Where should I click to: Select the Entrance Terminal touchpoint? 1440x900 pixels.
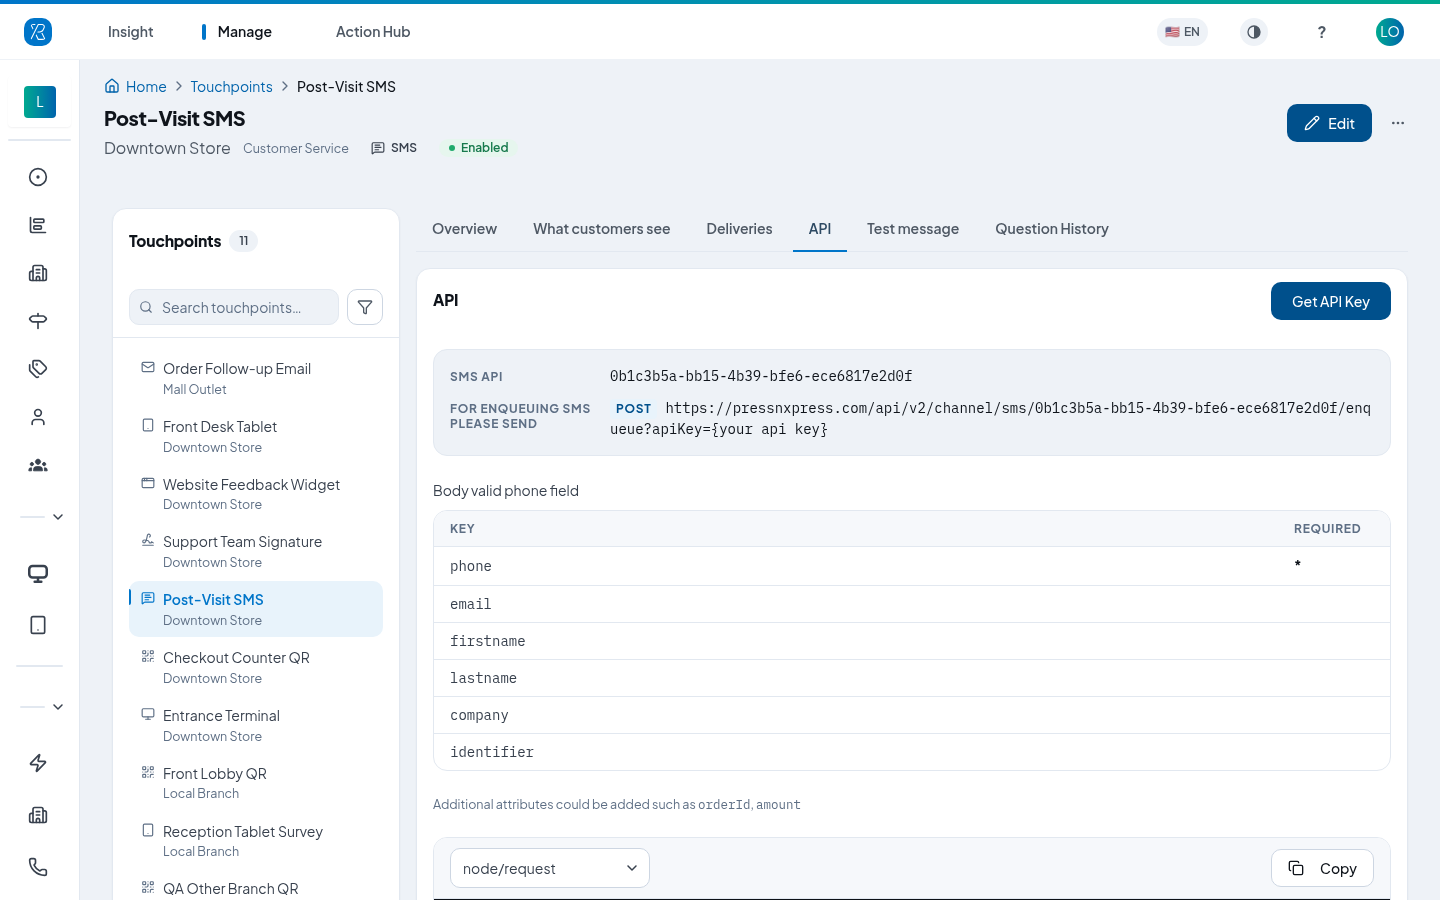tap(256, 725)
